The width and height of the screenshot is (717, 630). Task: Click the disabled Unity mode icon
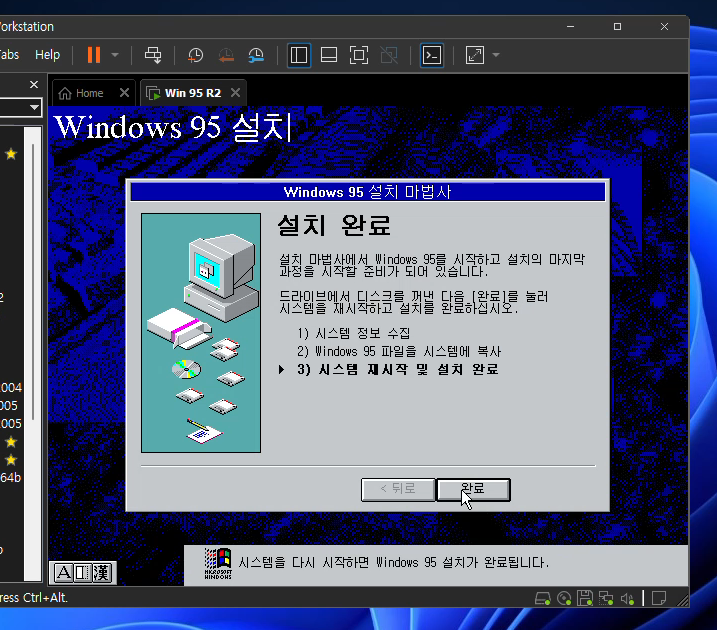pyautogui.click(x=389, y=55)
